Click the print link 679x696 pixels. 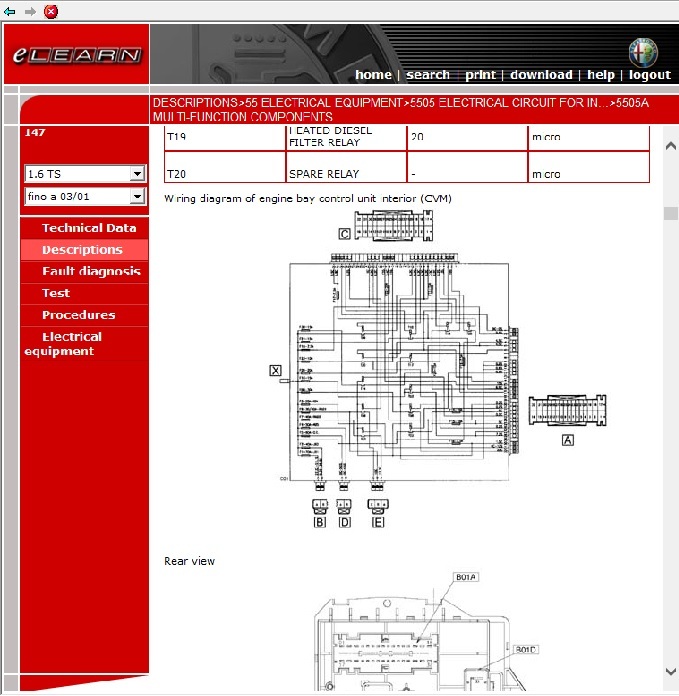click(x=480, y=75)
